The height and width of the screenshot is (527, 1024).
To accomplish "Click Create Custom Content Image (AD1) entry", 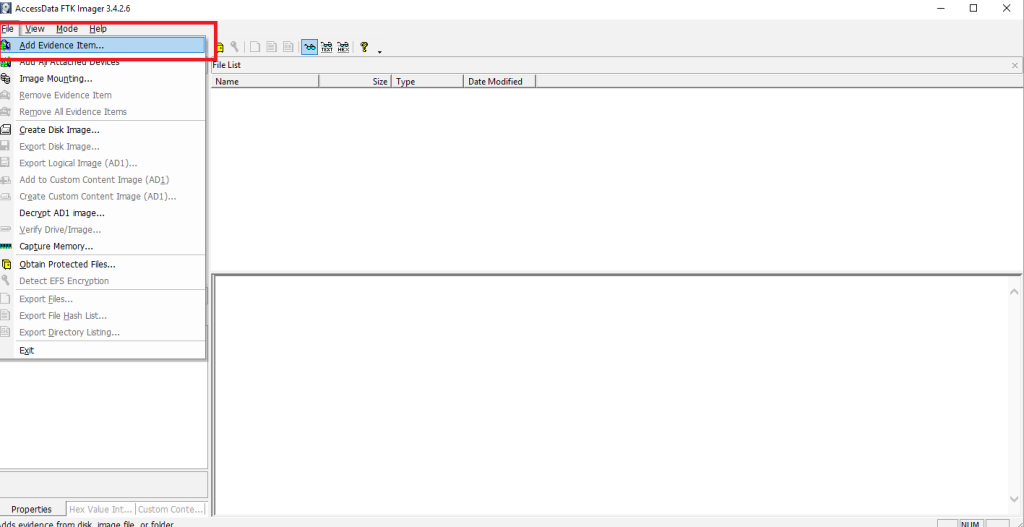I will (x=103, y=197).
